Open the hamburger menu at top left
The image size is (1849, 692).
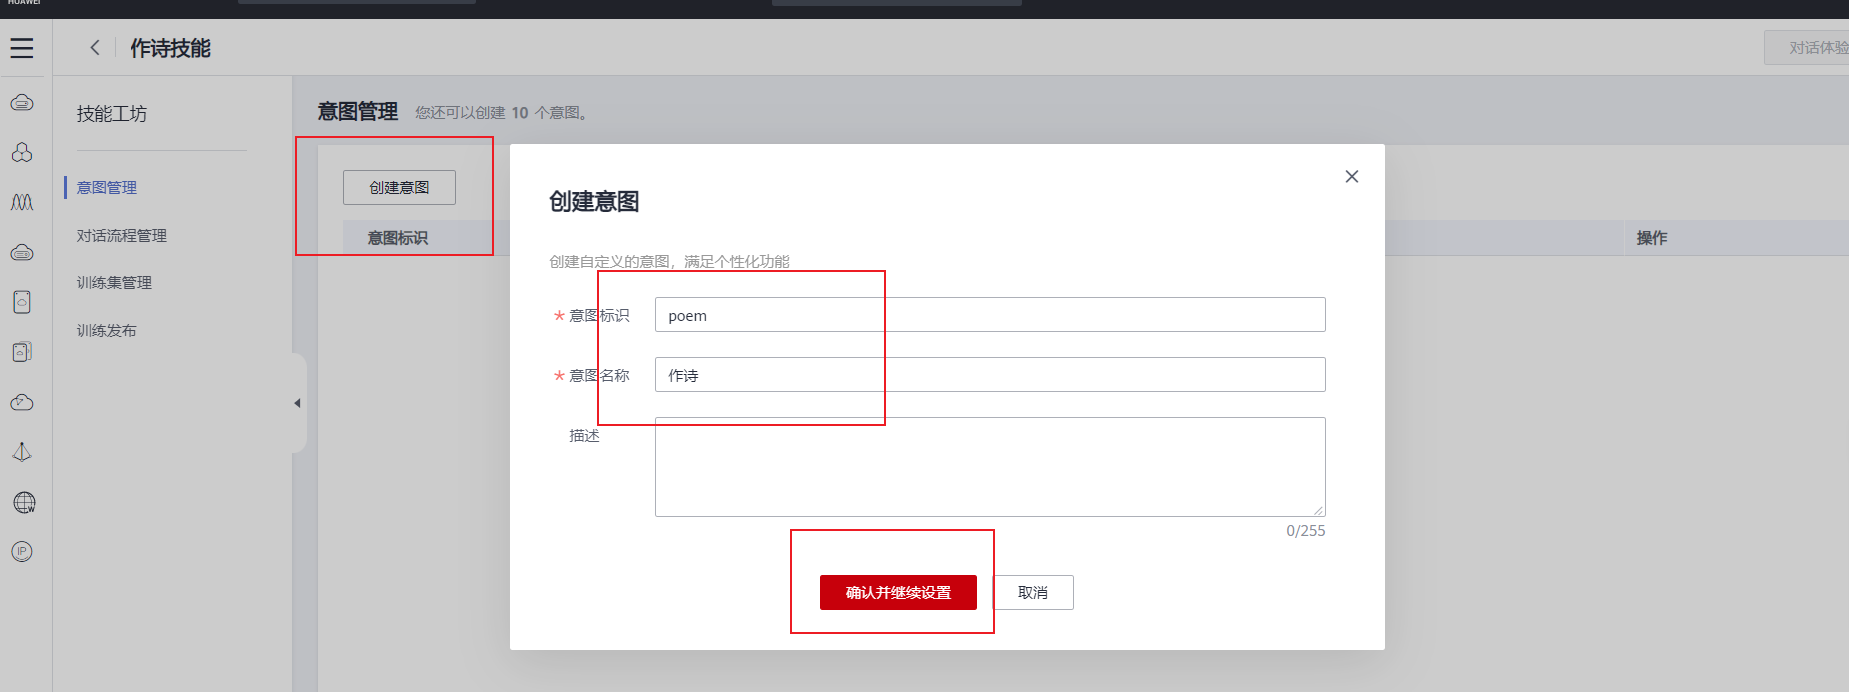pyautogui.click(x=22, y=48)
